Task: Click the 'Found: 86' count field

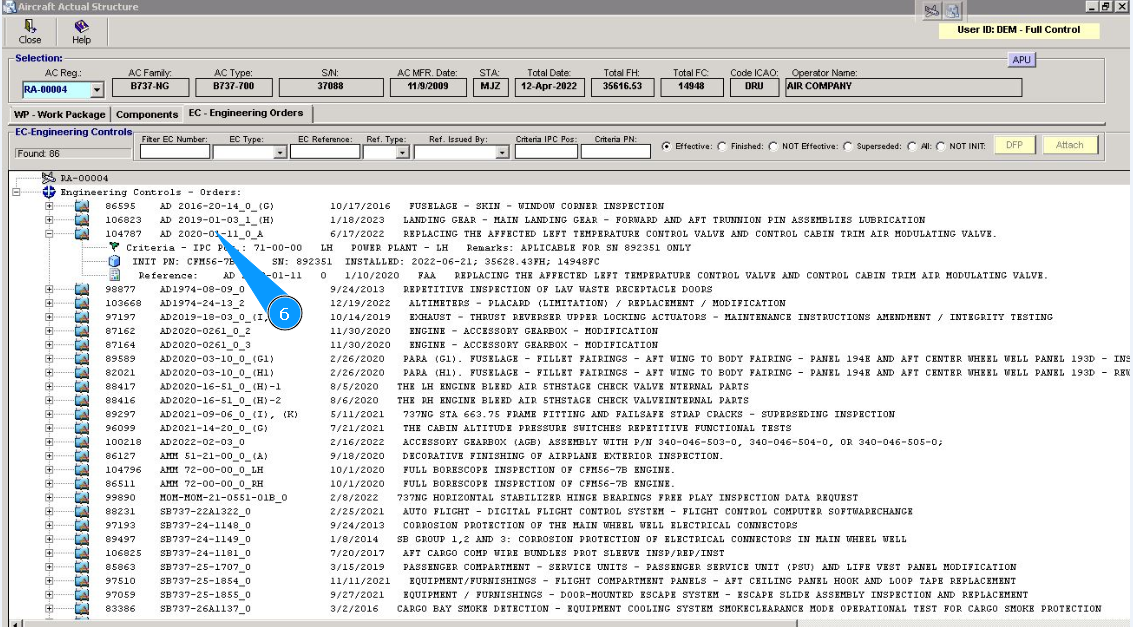Action: click(x=72, y=153)
